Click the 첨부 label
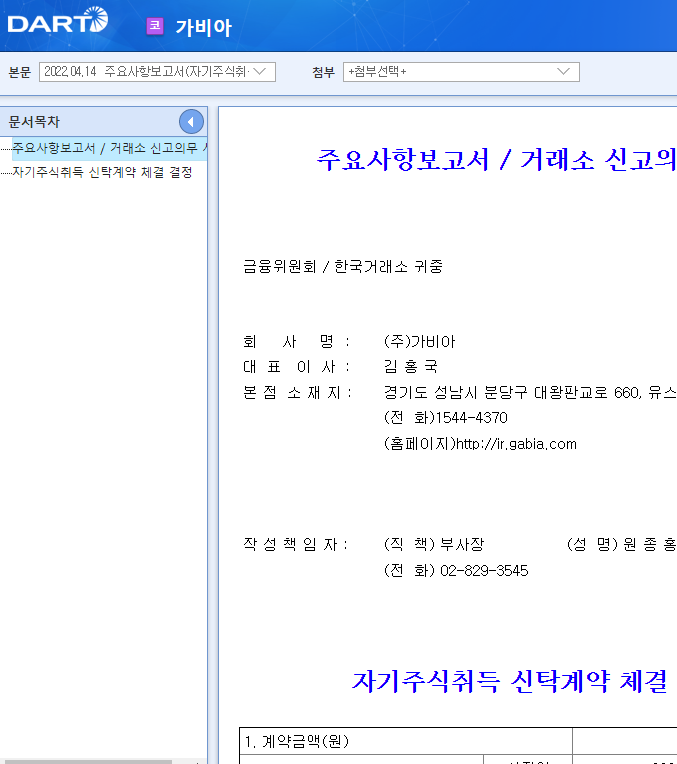The height and width of the screenshot is (764, 677). pyautogui.click(x=324, y=72)
